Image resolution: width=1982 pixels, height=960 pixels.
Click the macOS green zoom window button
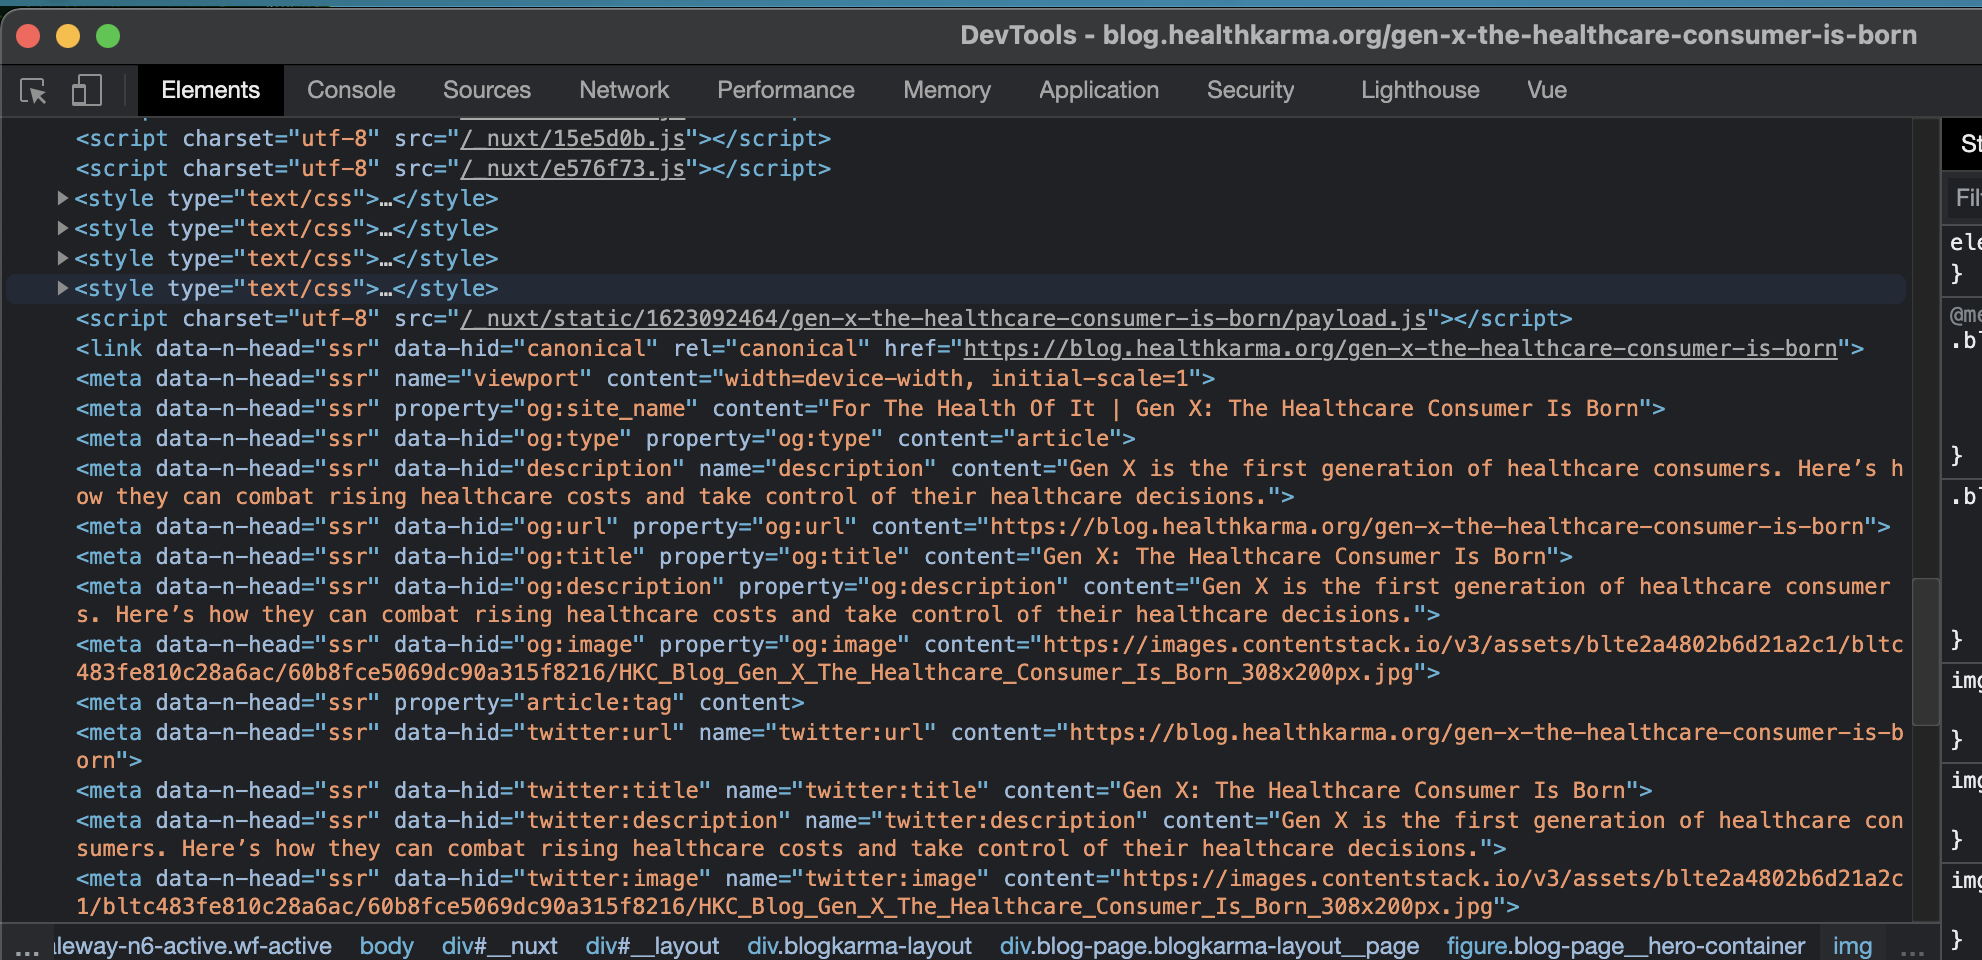click(x=108, y=37)
